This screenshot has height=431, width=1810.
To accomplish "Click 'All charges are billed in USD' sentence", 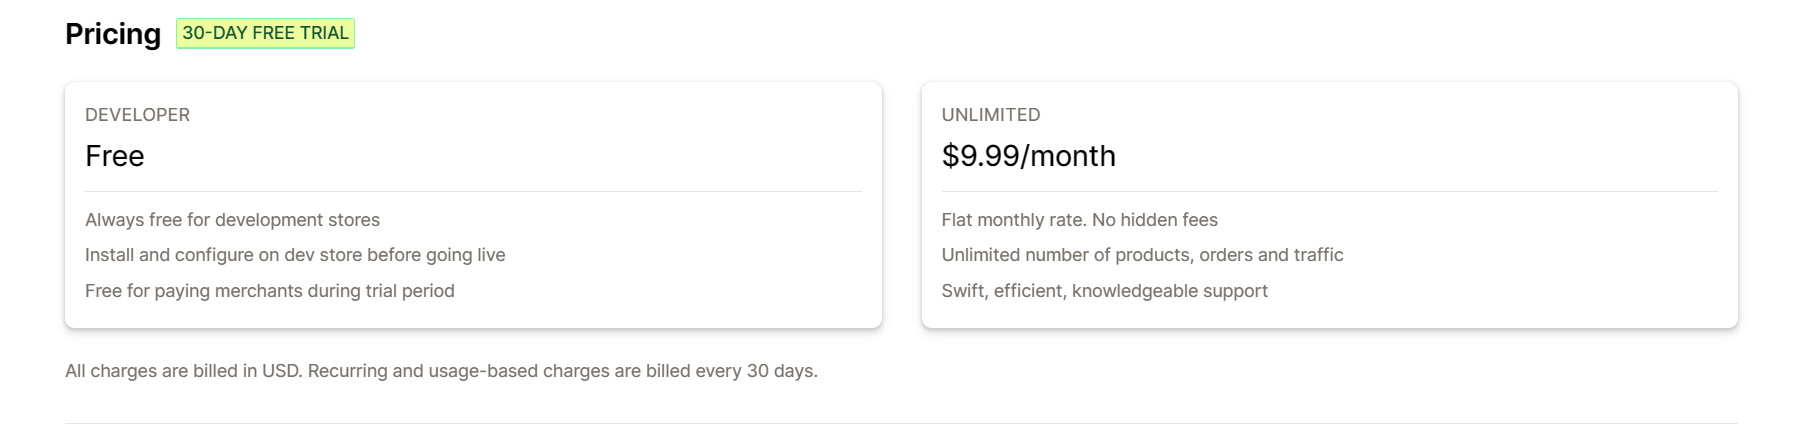I will click(183, 371).
